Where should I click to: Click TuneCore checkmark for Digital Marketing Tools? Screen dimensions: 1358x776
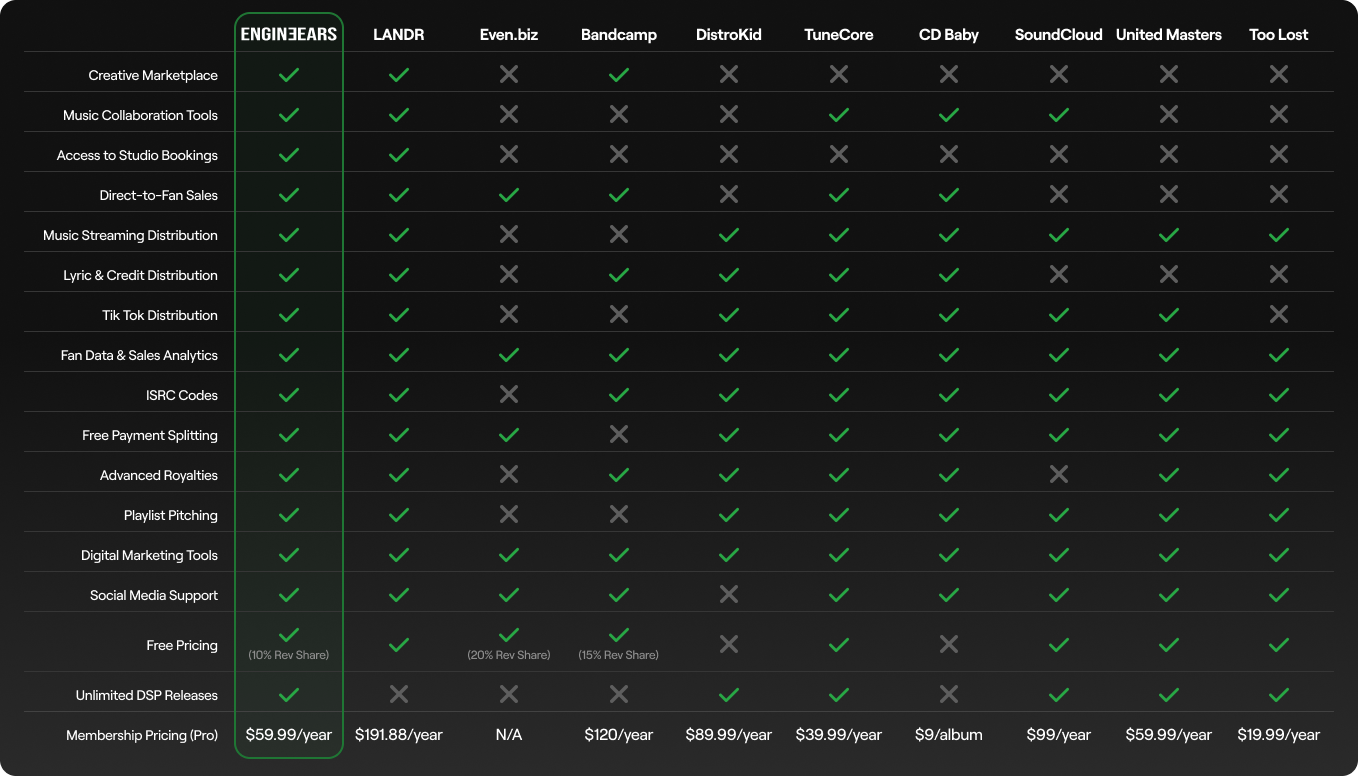click(x=839, y=555)
